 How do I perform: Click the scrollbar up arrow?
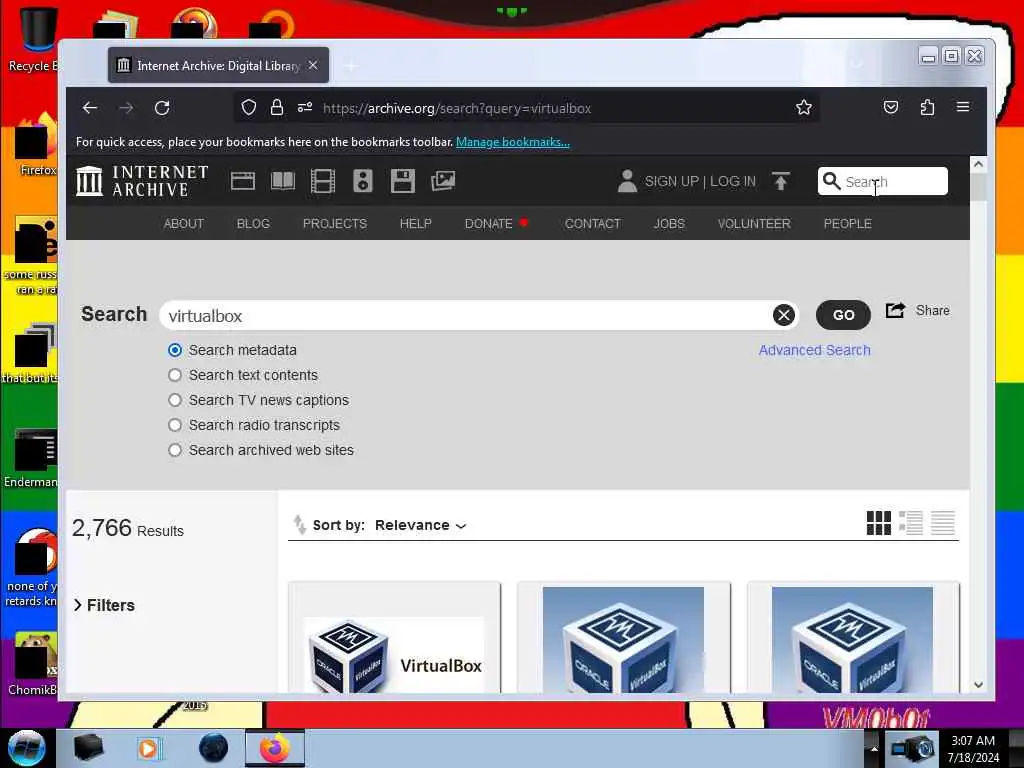pos(978,164)
